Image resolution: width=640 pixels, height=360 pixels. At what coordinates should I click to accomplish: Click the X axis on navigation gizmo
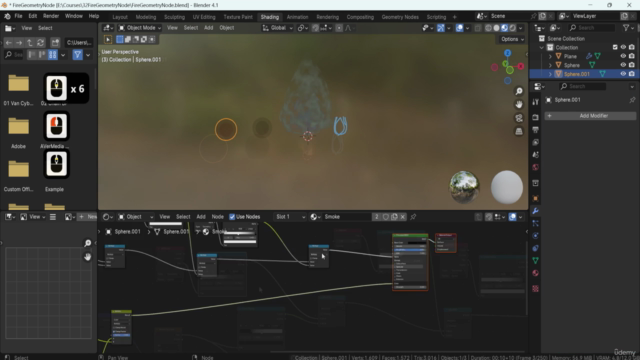tap(521, 66)
